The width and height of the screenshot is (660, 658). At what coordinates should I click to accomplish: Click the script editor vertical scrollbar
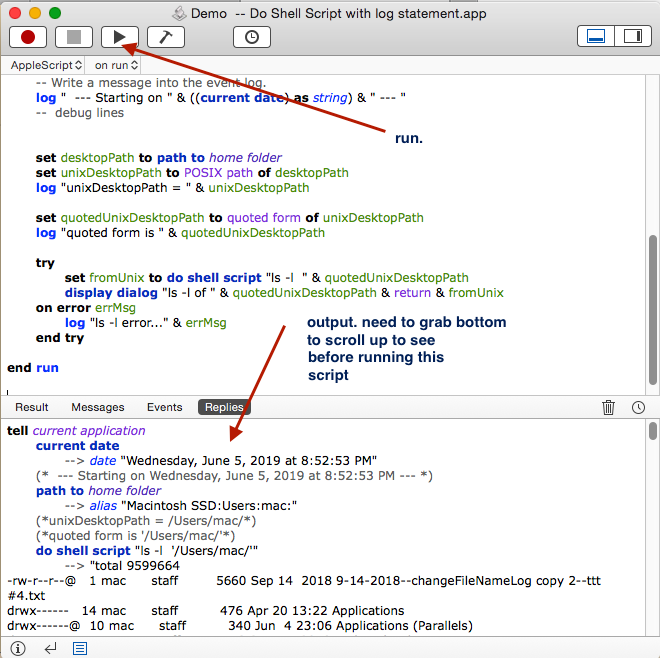click(652, 309)
